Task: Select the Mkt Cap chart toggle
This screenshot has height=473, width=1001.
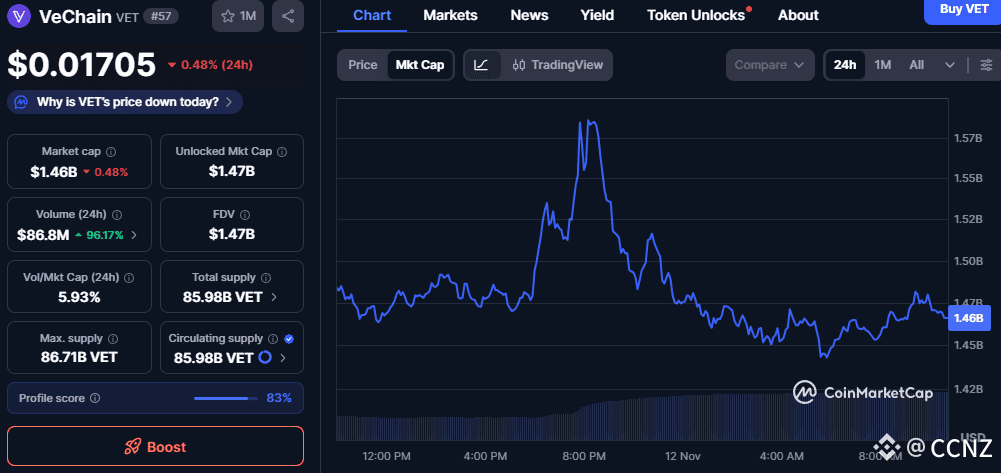Action: pos(420,64)
